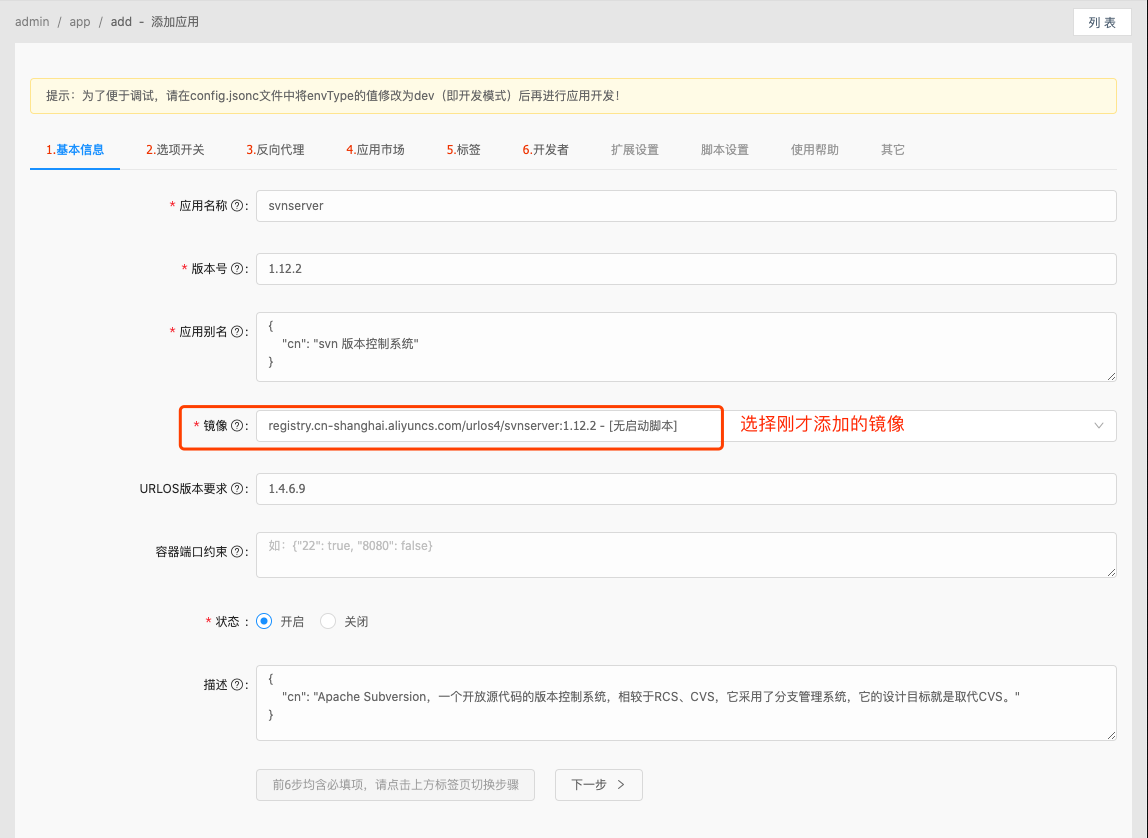Click the 版本号 input field
This screenshot has width=1148, height=838.
(686, 269)
